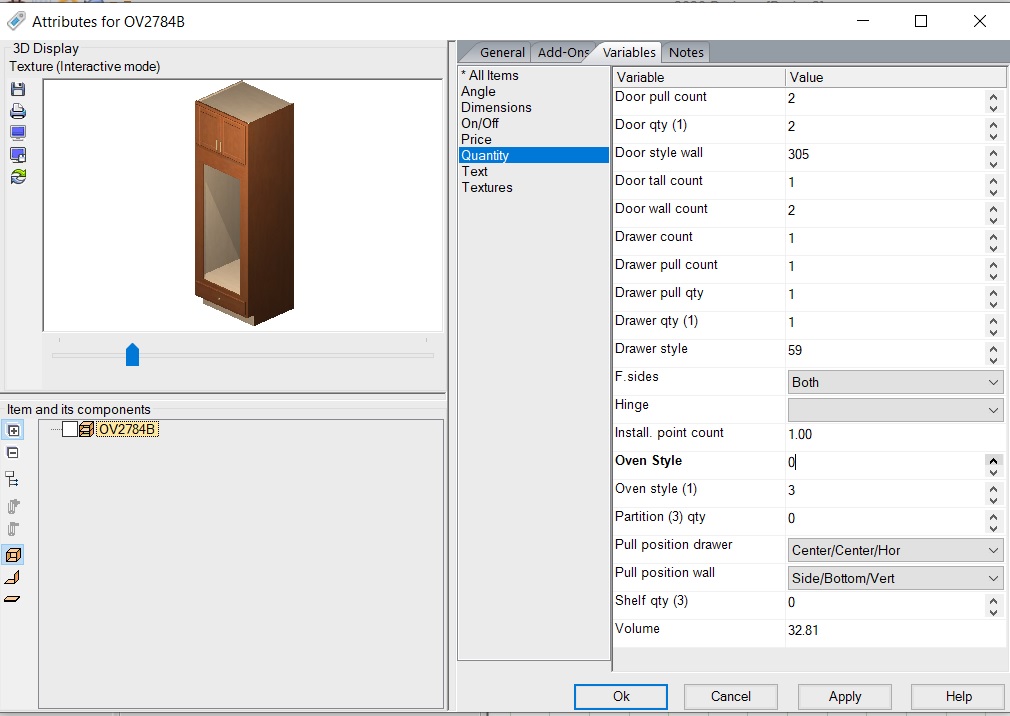Select the OV2784B item in the component tree
This screenshot has width=1010, height=716.
tap(127, 429)
